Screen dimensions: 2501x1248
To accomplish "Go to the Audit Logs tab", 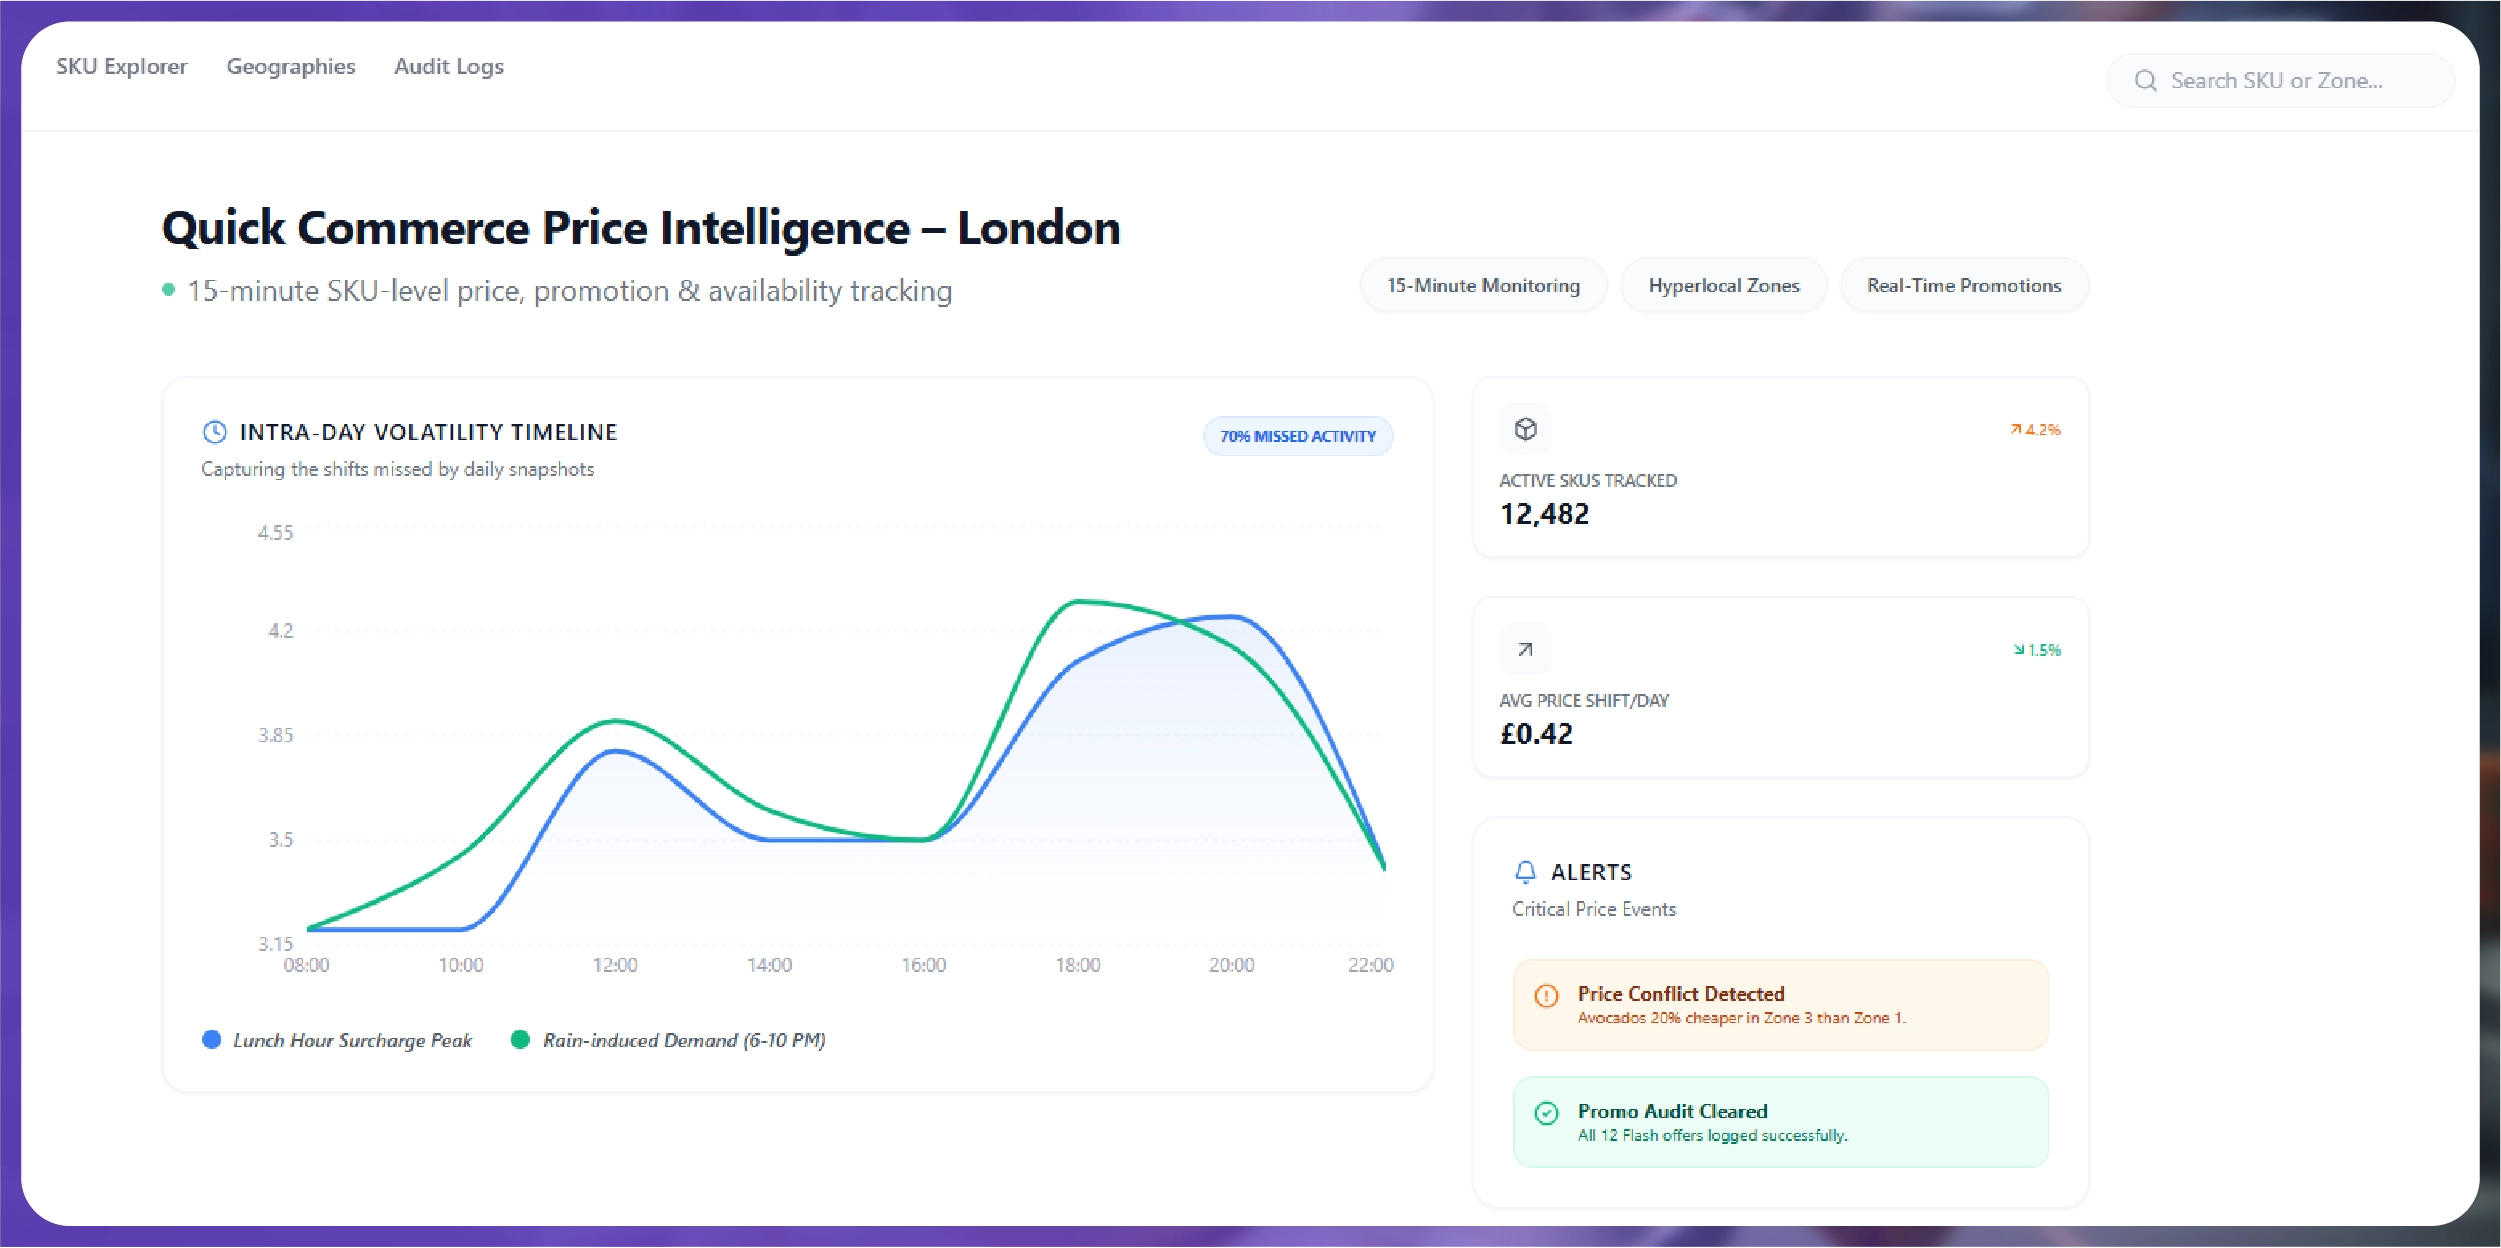I will (449, 67).
